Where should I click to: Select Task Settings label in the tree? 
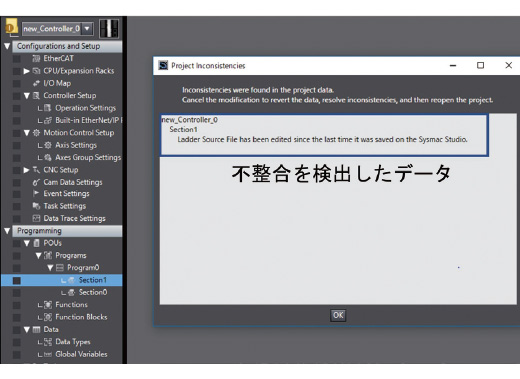(65, 206)
